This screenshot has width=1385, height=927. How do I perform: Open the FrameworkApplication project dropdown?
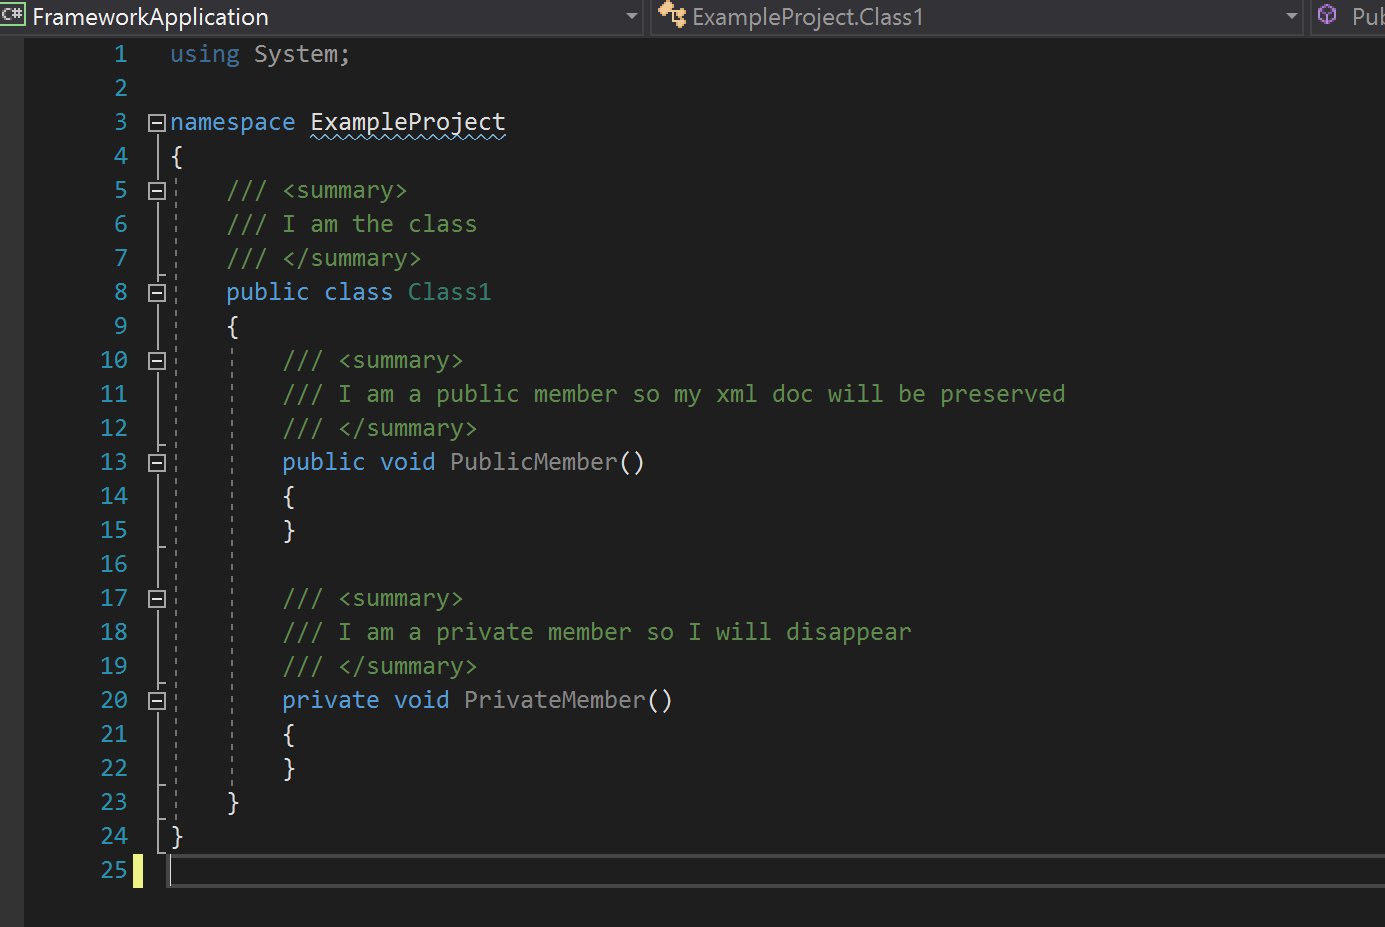pos(320,17)
